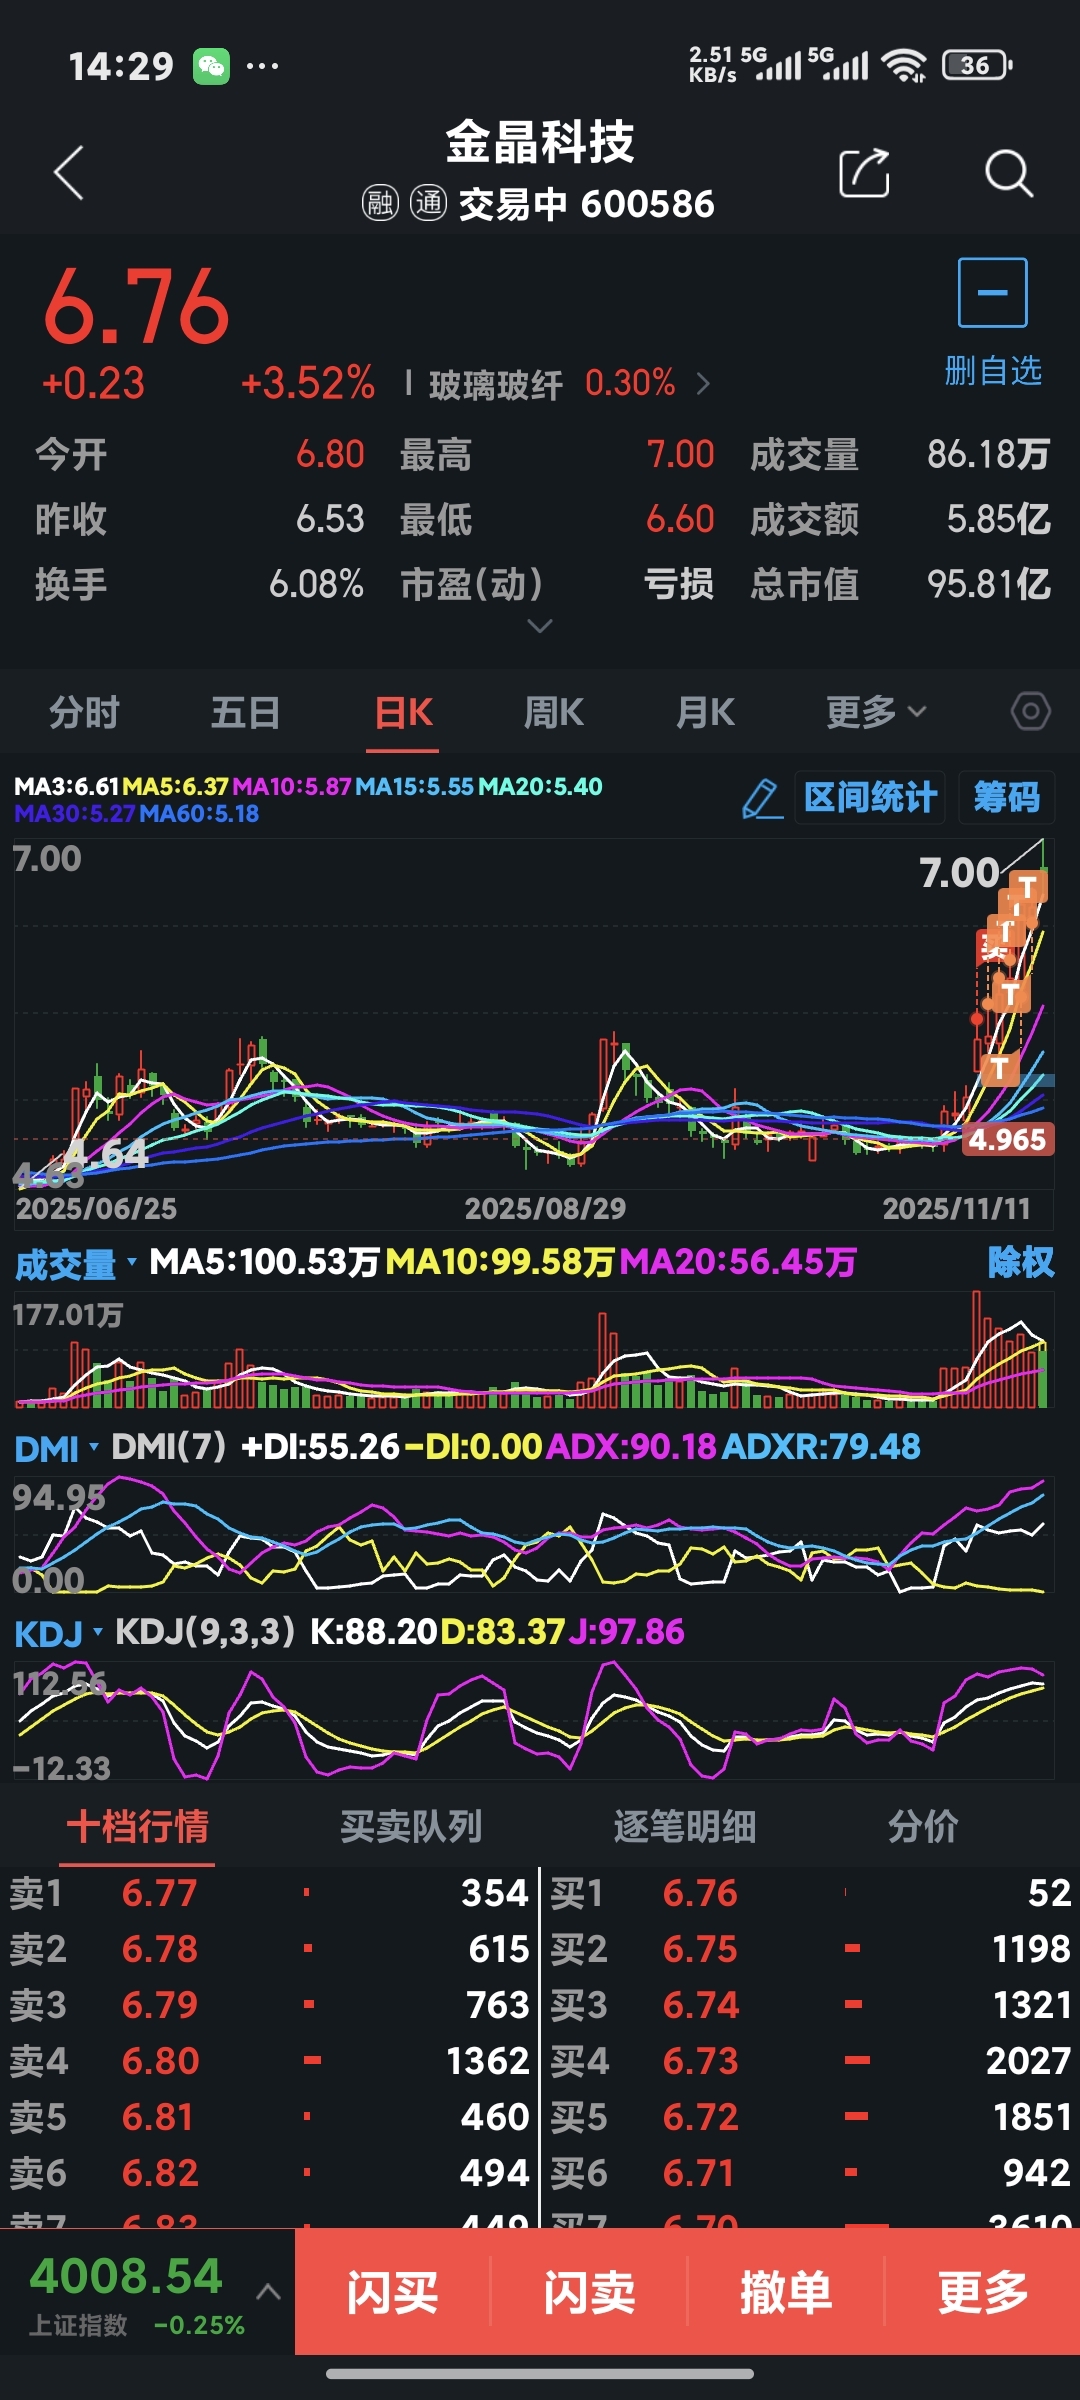This screenshot has height=2400, width=1080.
Task: Tap the volume bar chart area
Action: [533, 1350]
